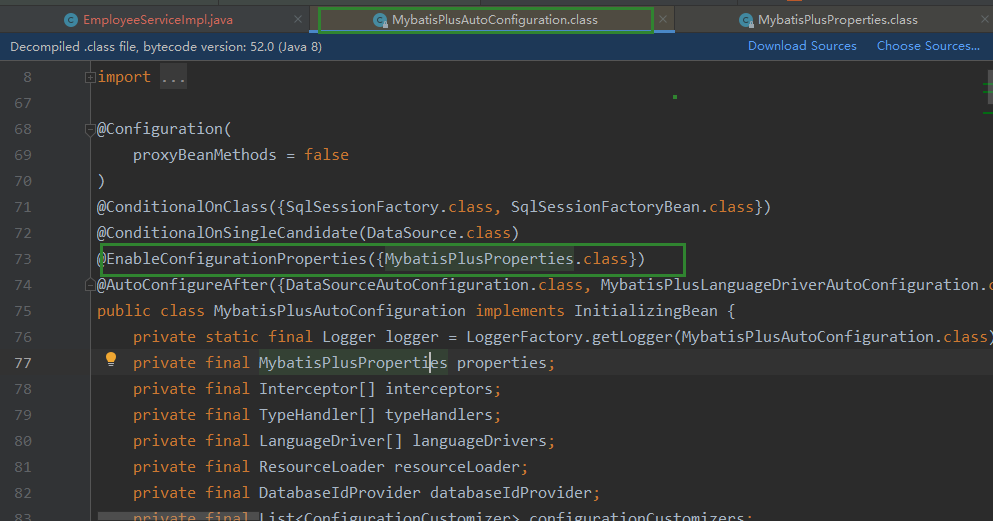Click the interceptors field name
This screenshot has width=993, height=521.
[439, 389]
